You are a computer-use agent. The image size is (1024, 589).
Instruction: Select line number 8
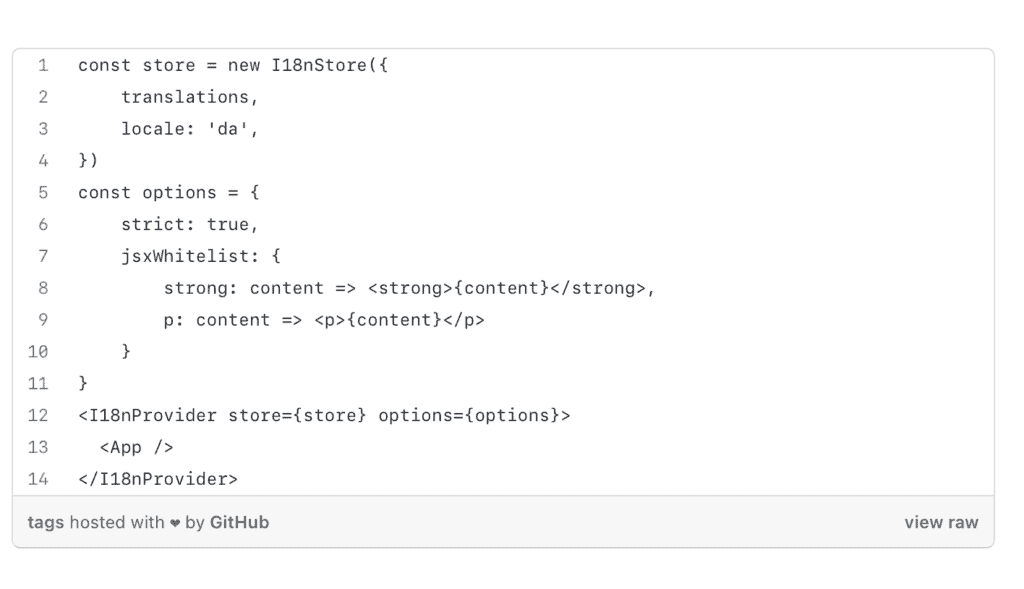pos(43,288)
